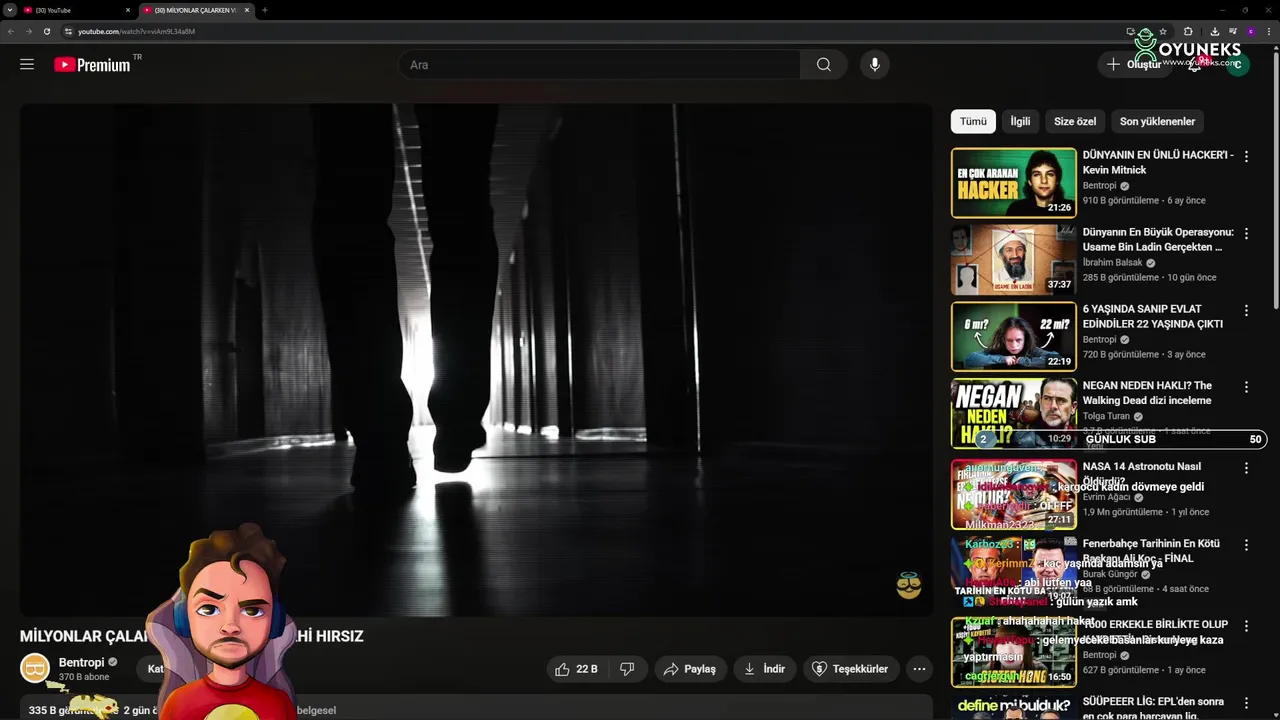Viewport: 1280px width, 720px height.
Task: Click the İndir download button
Action: click(x=765, y=669)
